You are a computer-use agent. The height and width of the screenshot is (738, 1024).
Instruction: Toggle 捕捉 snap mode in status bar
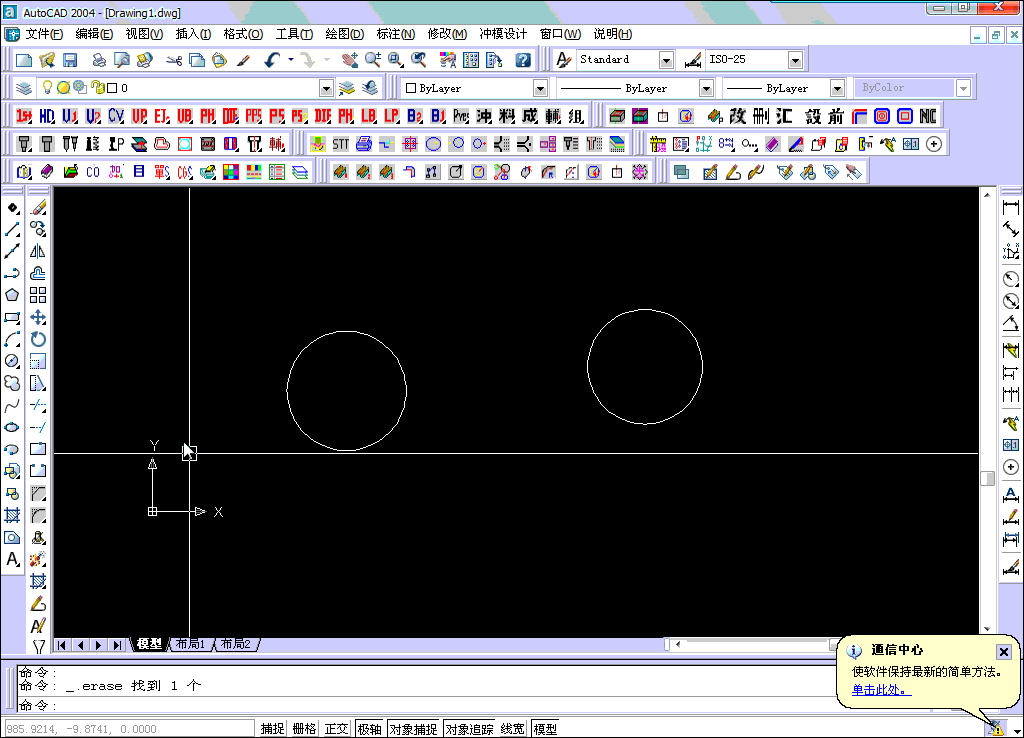[272, 729]
